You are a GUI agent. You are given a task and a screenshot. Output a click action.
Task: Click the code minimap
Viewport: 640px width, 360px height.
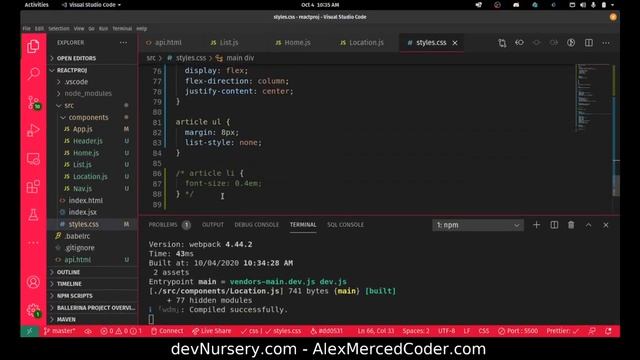click(x=594, y=98)
